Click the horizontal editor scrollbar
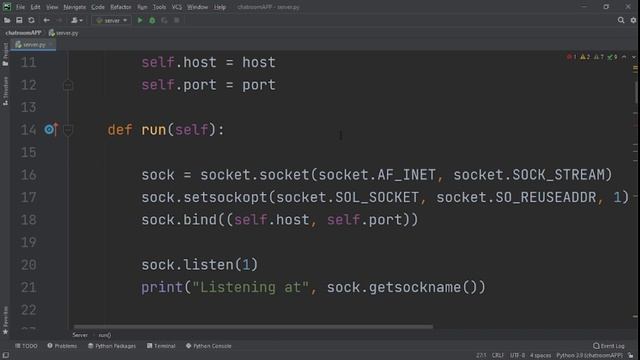Screen dimensions: 640x360 tap(253, 327)
